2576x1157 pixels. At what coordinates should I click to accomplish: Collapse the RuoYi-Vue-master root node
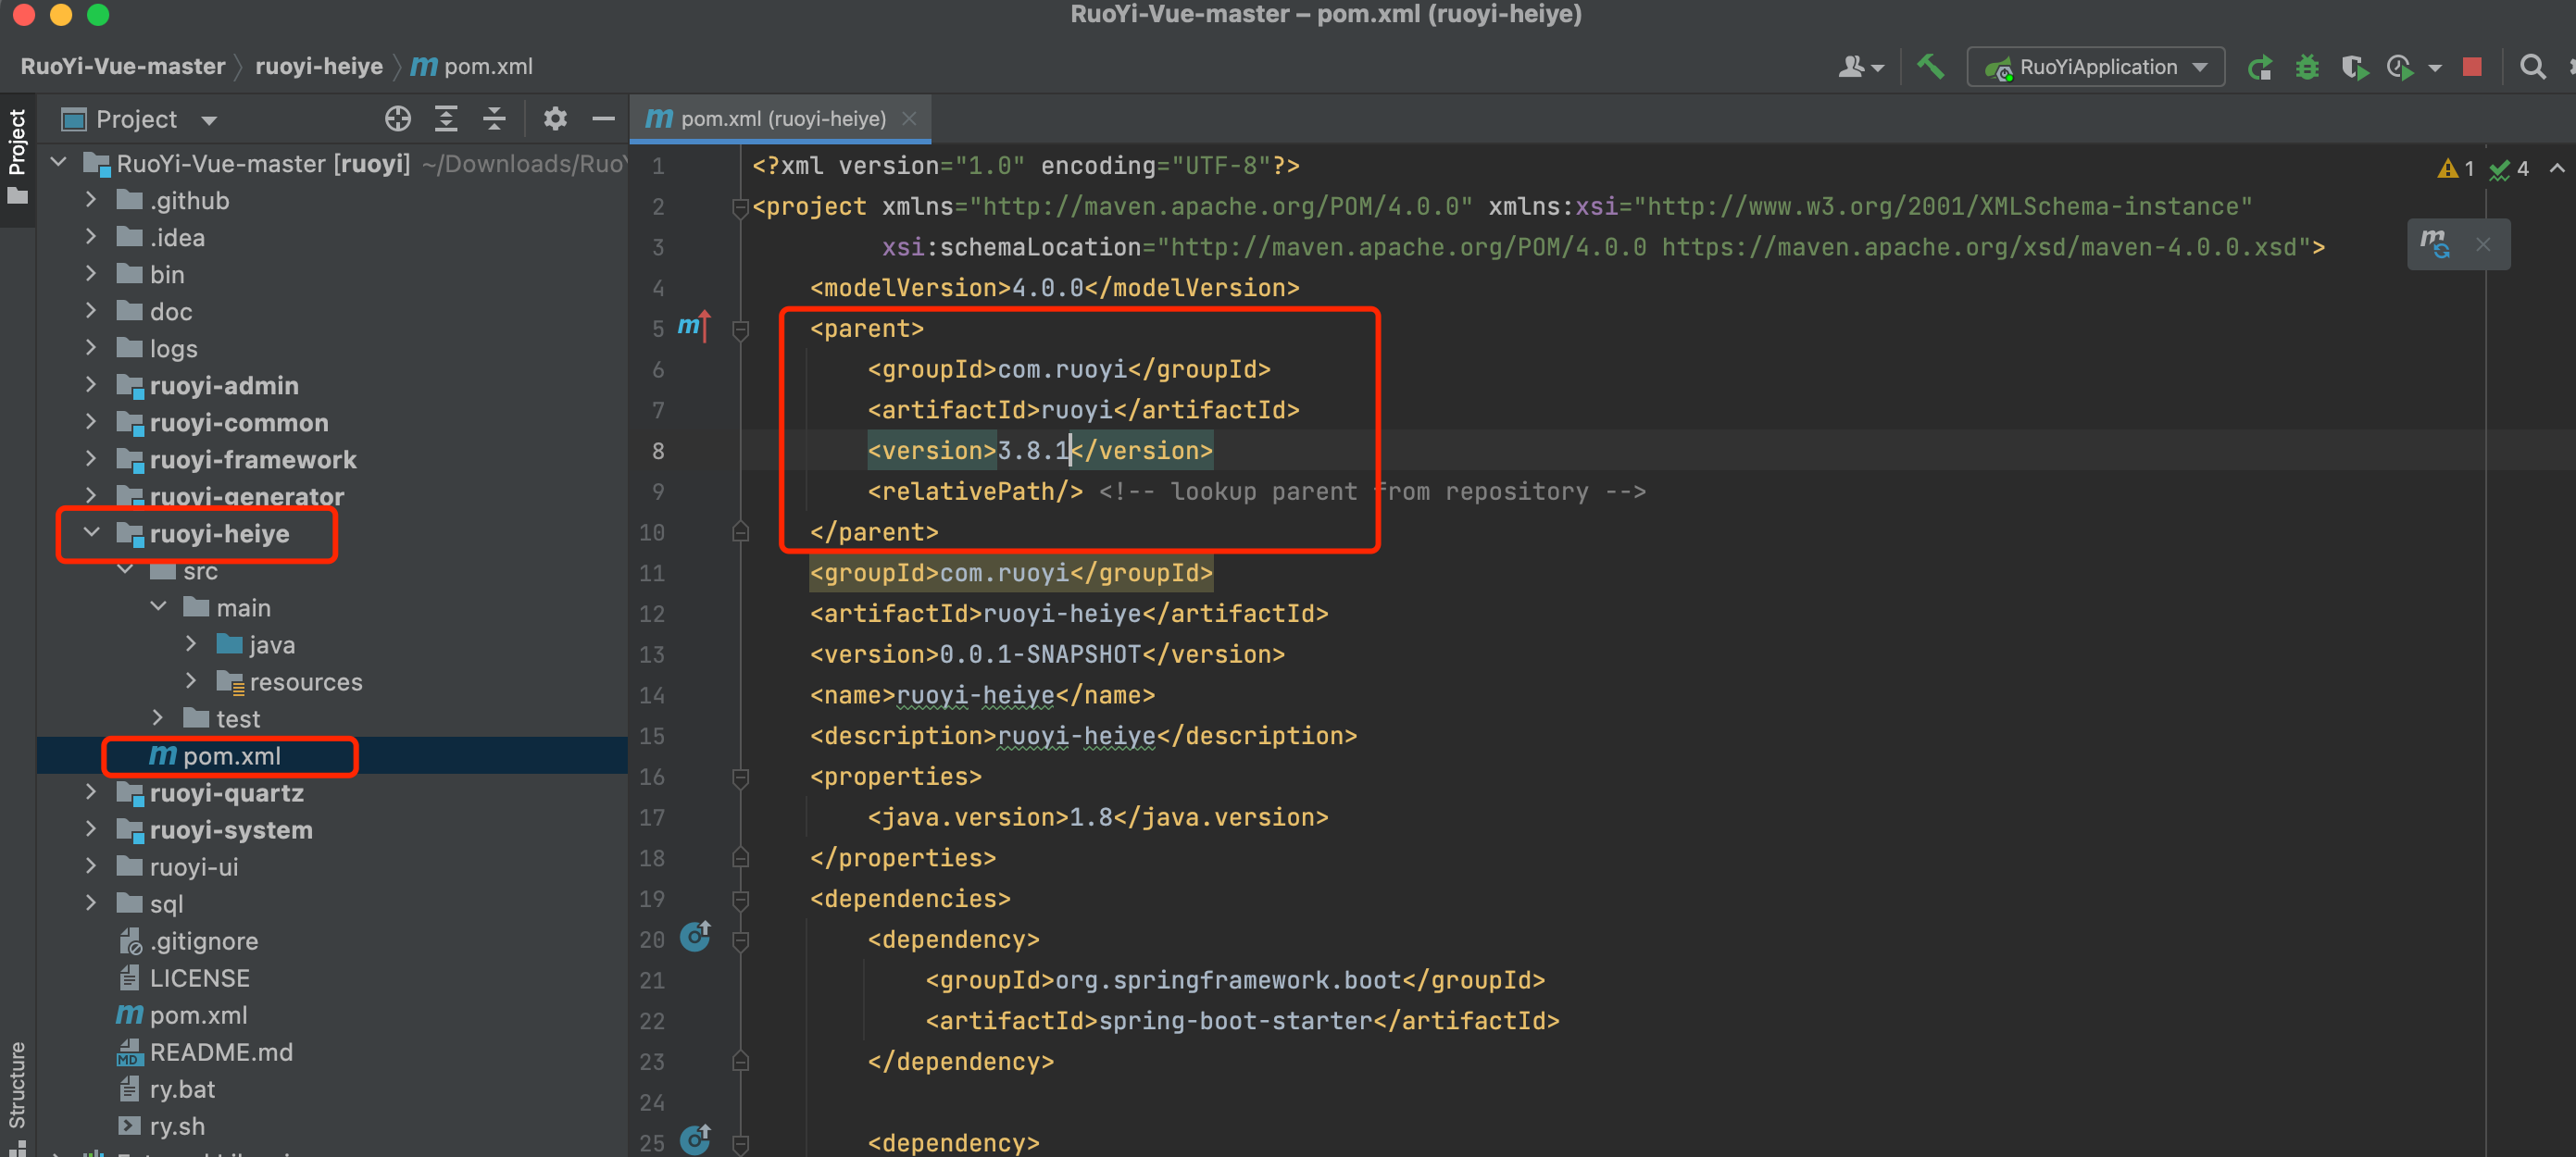click(x=59, y=162)
